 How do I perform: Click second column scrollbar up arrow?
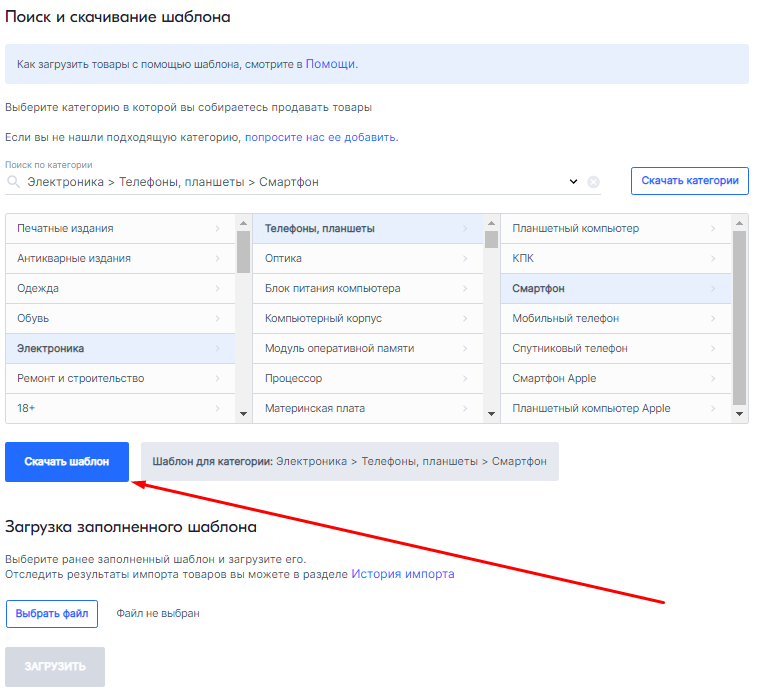coord(491,223)
